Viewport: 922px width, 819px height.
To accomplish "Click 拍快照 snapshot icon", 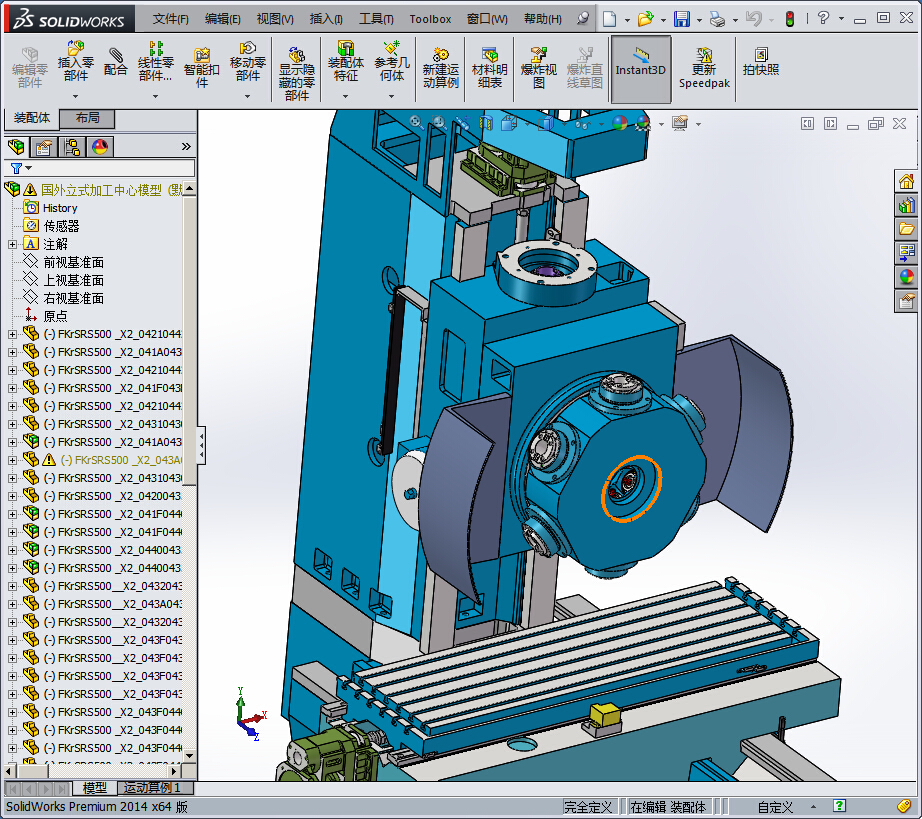I will 761,62.
